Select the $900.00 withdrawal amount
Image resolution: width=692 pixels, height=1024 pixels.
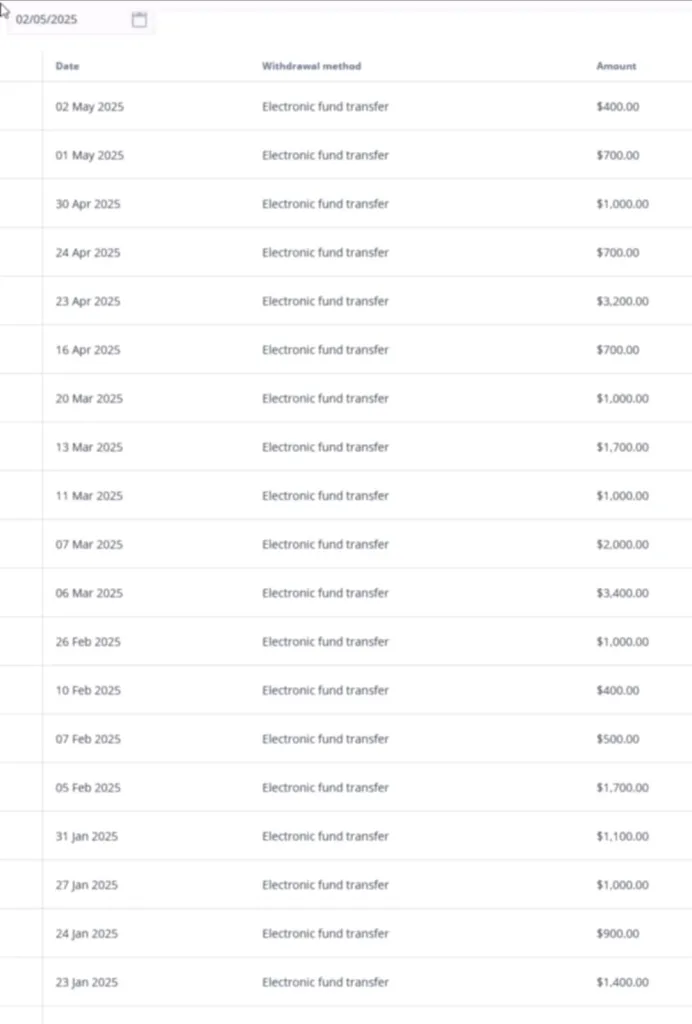617,934
